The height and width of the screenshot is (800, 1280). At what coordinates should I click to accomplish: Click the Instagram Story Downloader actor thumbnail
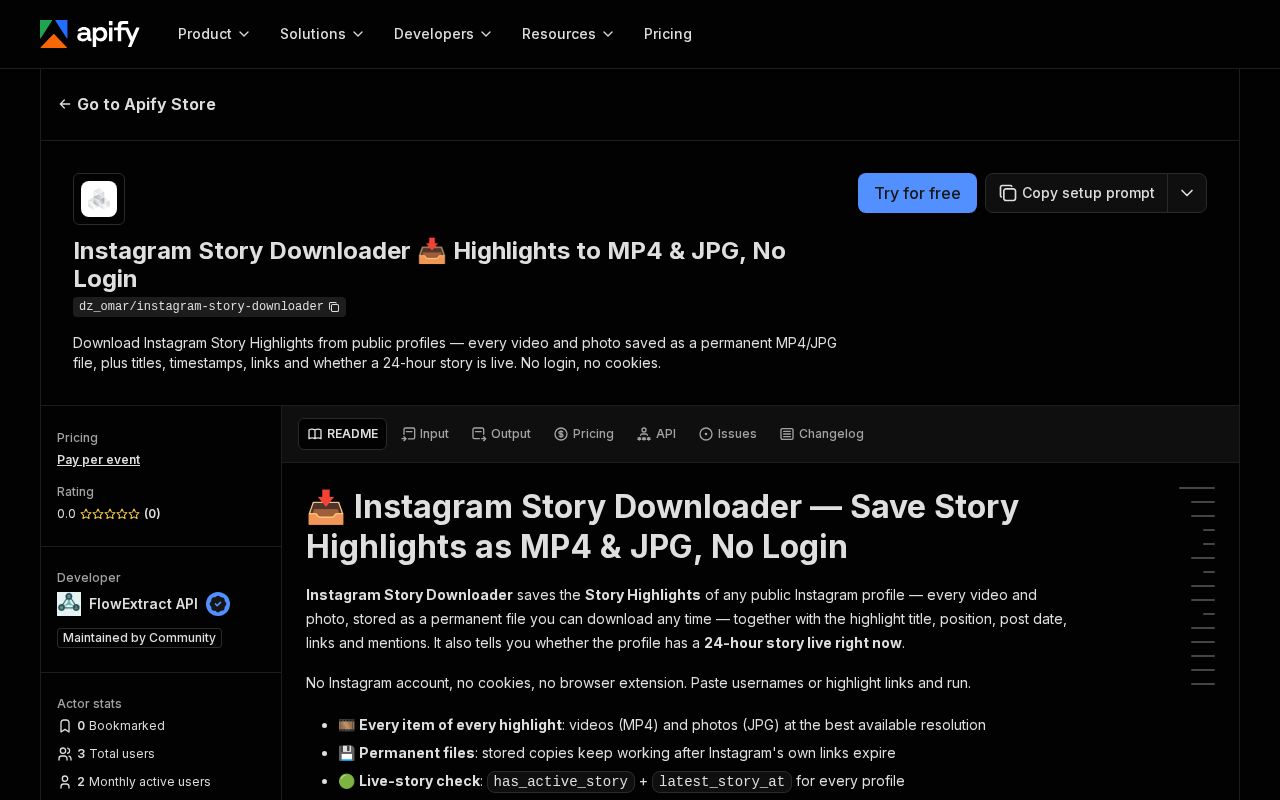pyautogui.click(x=99, y=199)
